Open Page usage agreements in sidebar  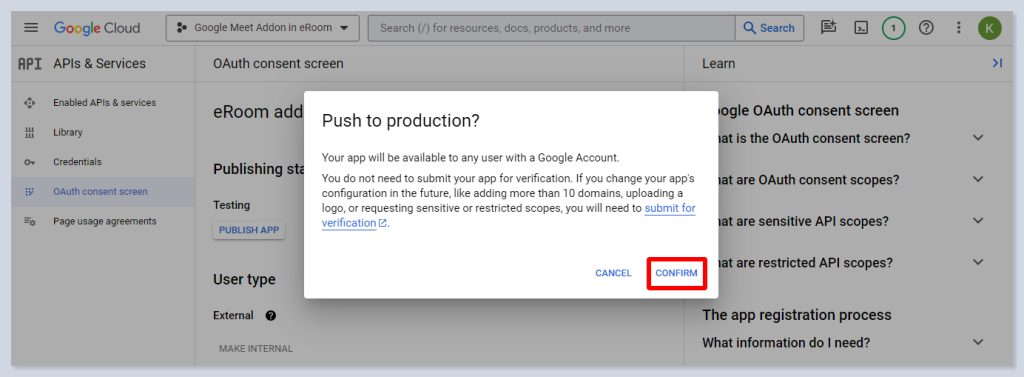pyautogui.click(x=103, y=221)
